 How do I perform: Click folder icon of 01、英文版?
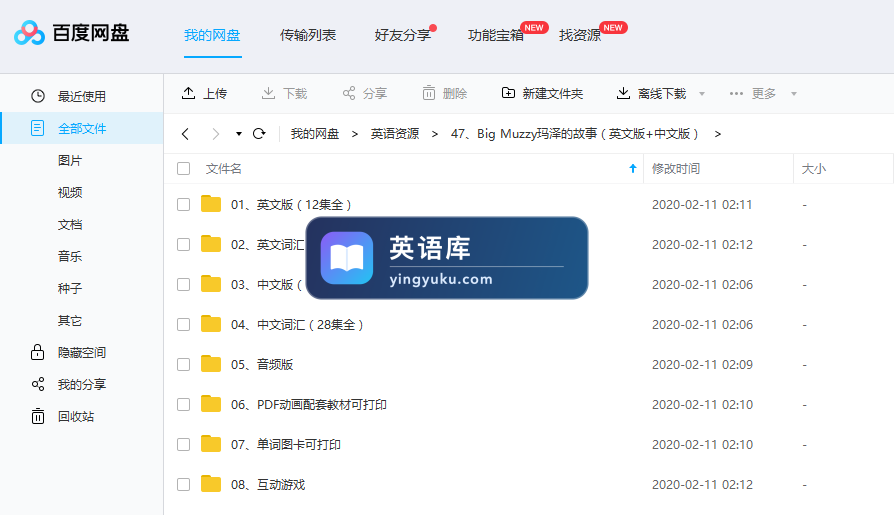211,204
